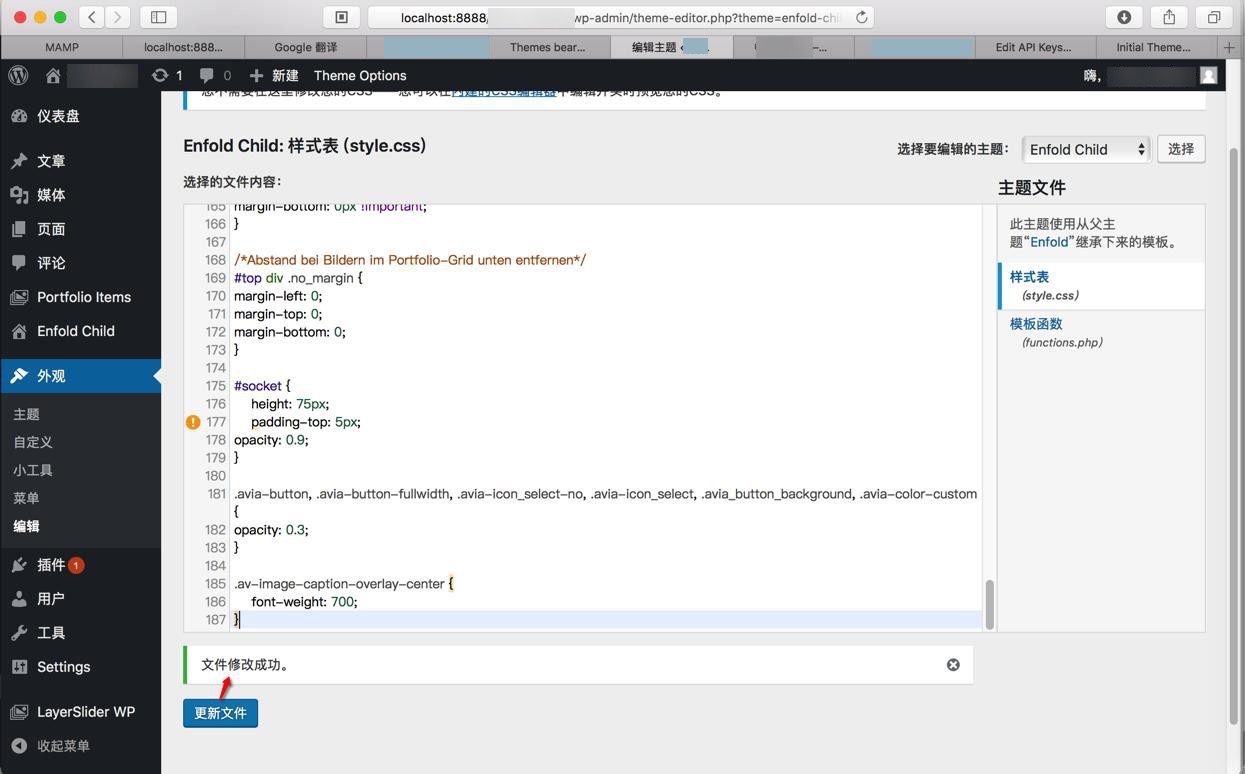Click user avatar in admin bar

coord(1208,75)
